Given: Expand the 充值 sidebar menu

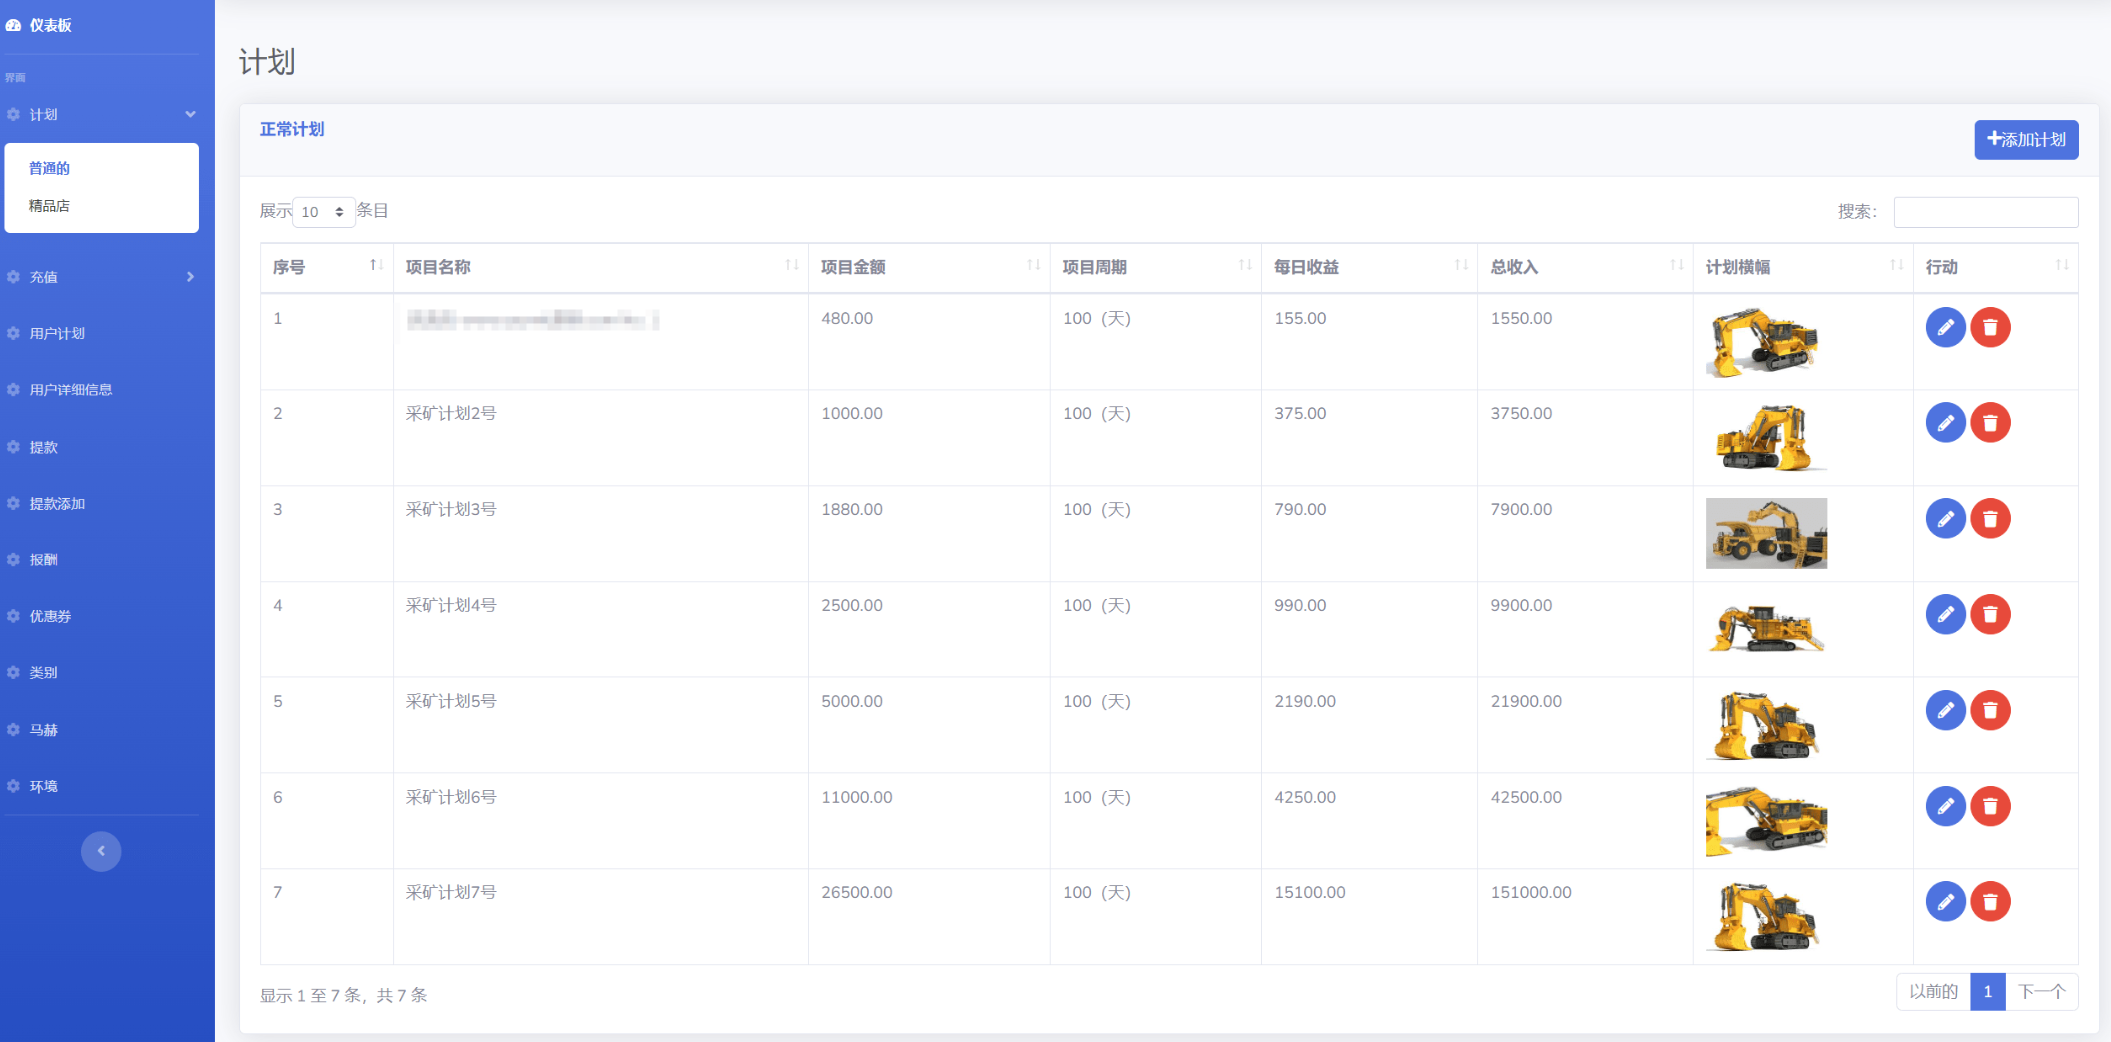Looking at the screenshot, I should [101, 277].
